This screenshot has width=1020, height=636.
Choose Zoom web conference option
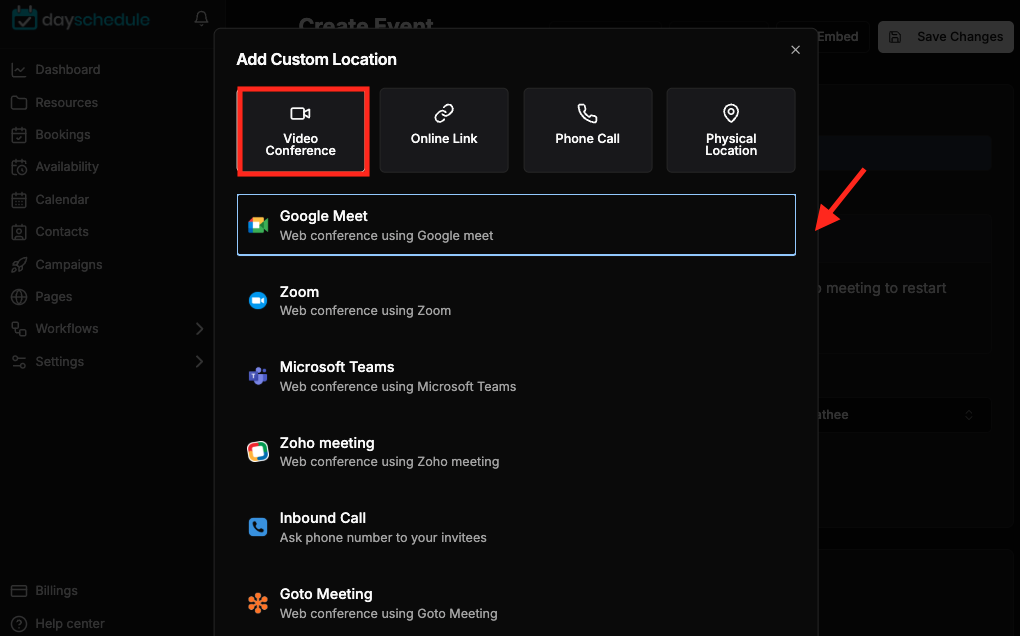[517, 300]
